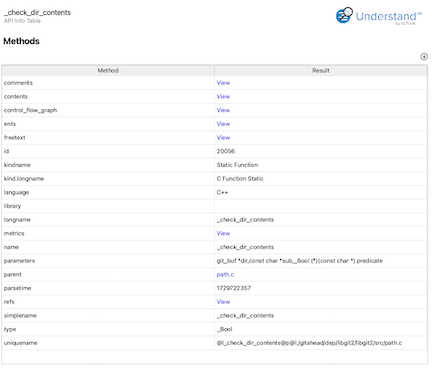Viewport: 432px width, 370px height.
Task: Follow the path.c parent link
Action: point(225,275)
